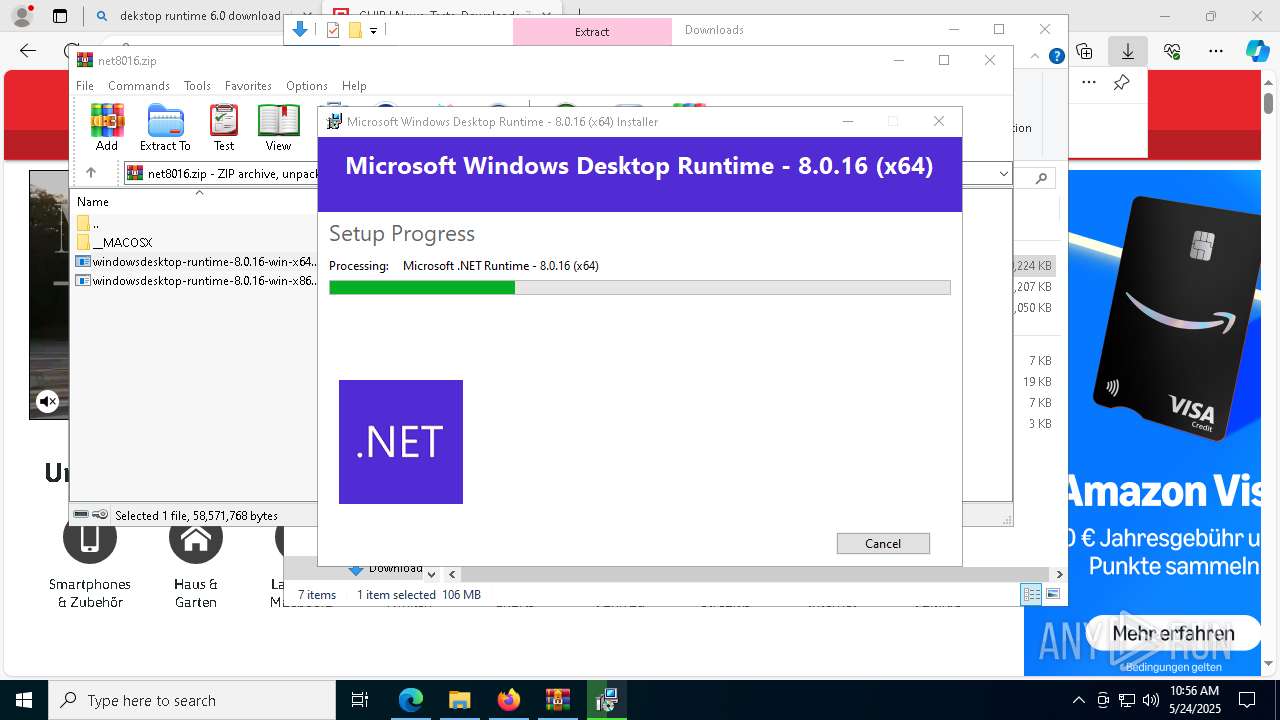Open the Edge Downloads toolbar button

tap(1128, 51)
